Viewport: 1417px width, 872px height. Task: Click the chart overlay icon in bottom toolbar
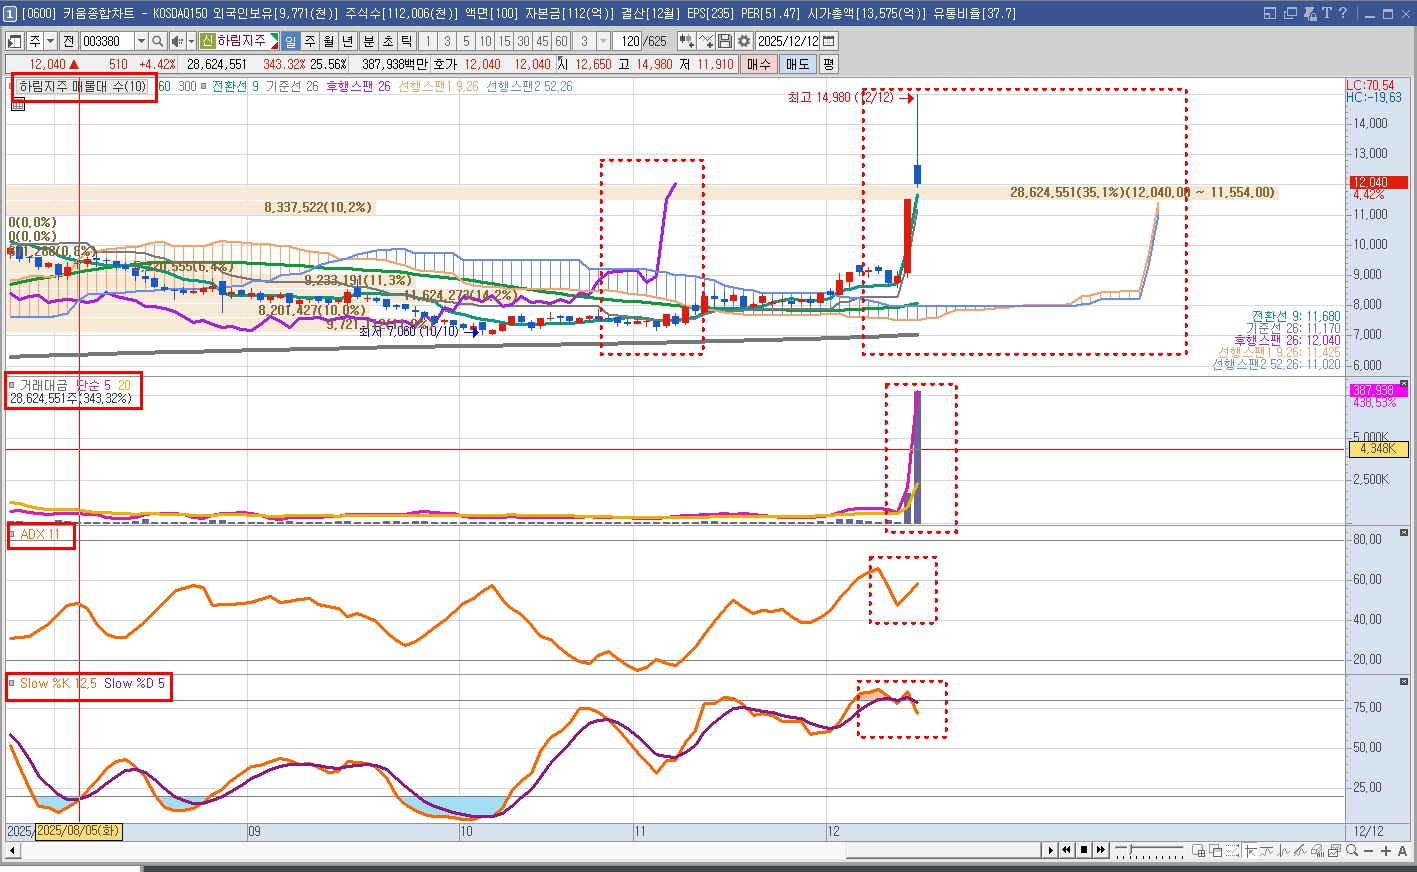(1334, 851)
